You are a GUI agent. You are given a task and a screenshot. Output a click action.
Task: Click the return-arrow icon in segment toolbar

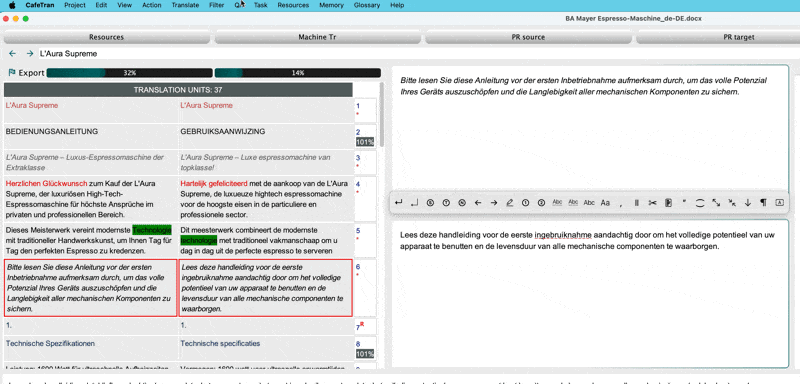coord(398,202)
